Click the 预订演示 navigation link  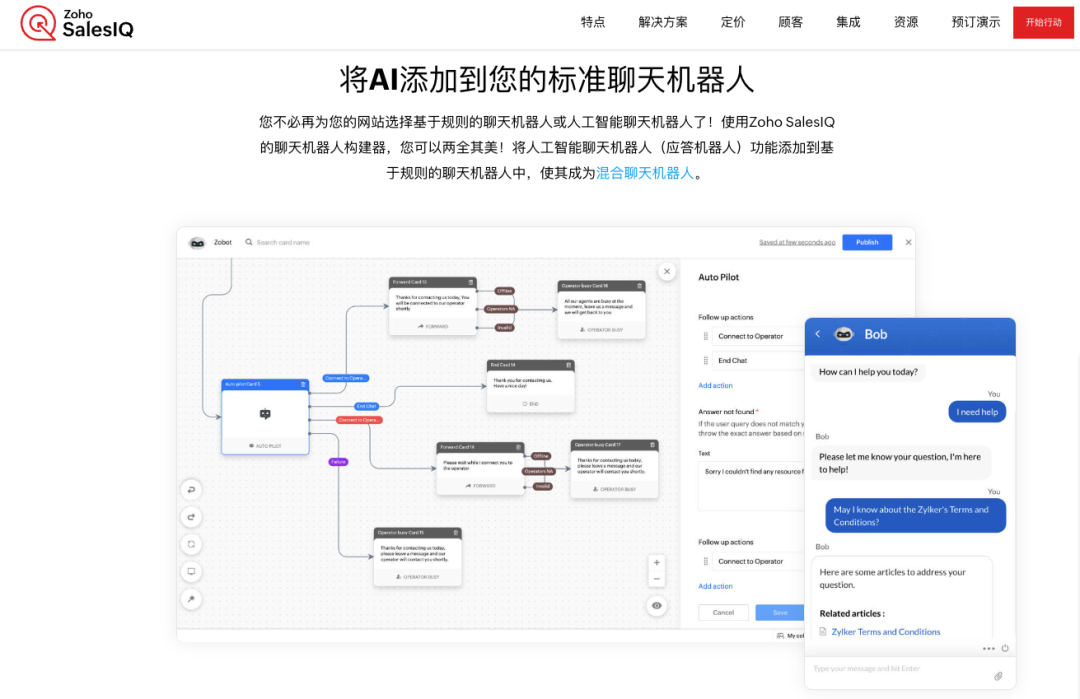(975, 22)
